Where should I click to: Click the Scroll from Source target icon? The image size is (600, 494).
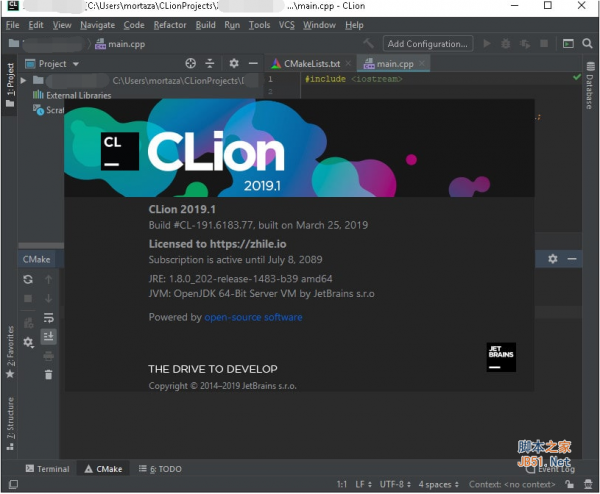190,63
